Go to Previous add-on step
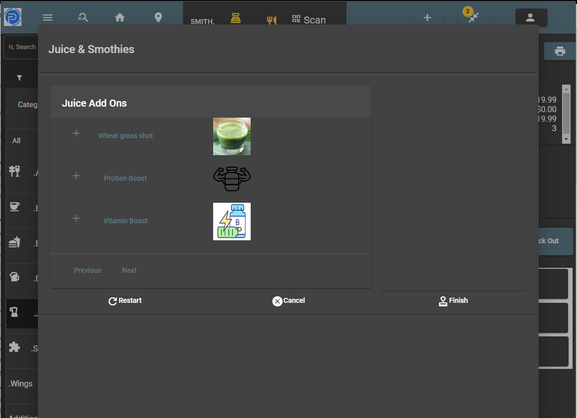The width and height of the screenshot is (577, 418). click(88, 270)
